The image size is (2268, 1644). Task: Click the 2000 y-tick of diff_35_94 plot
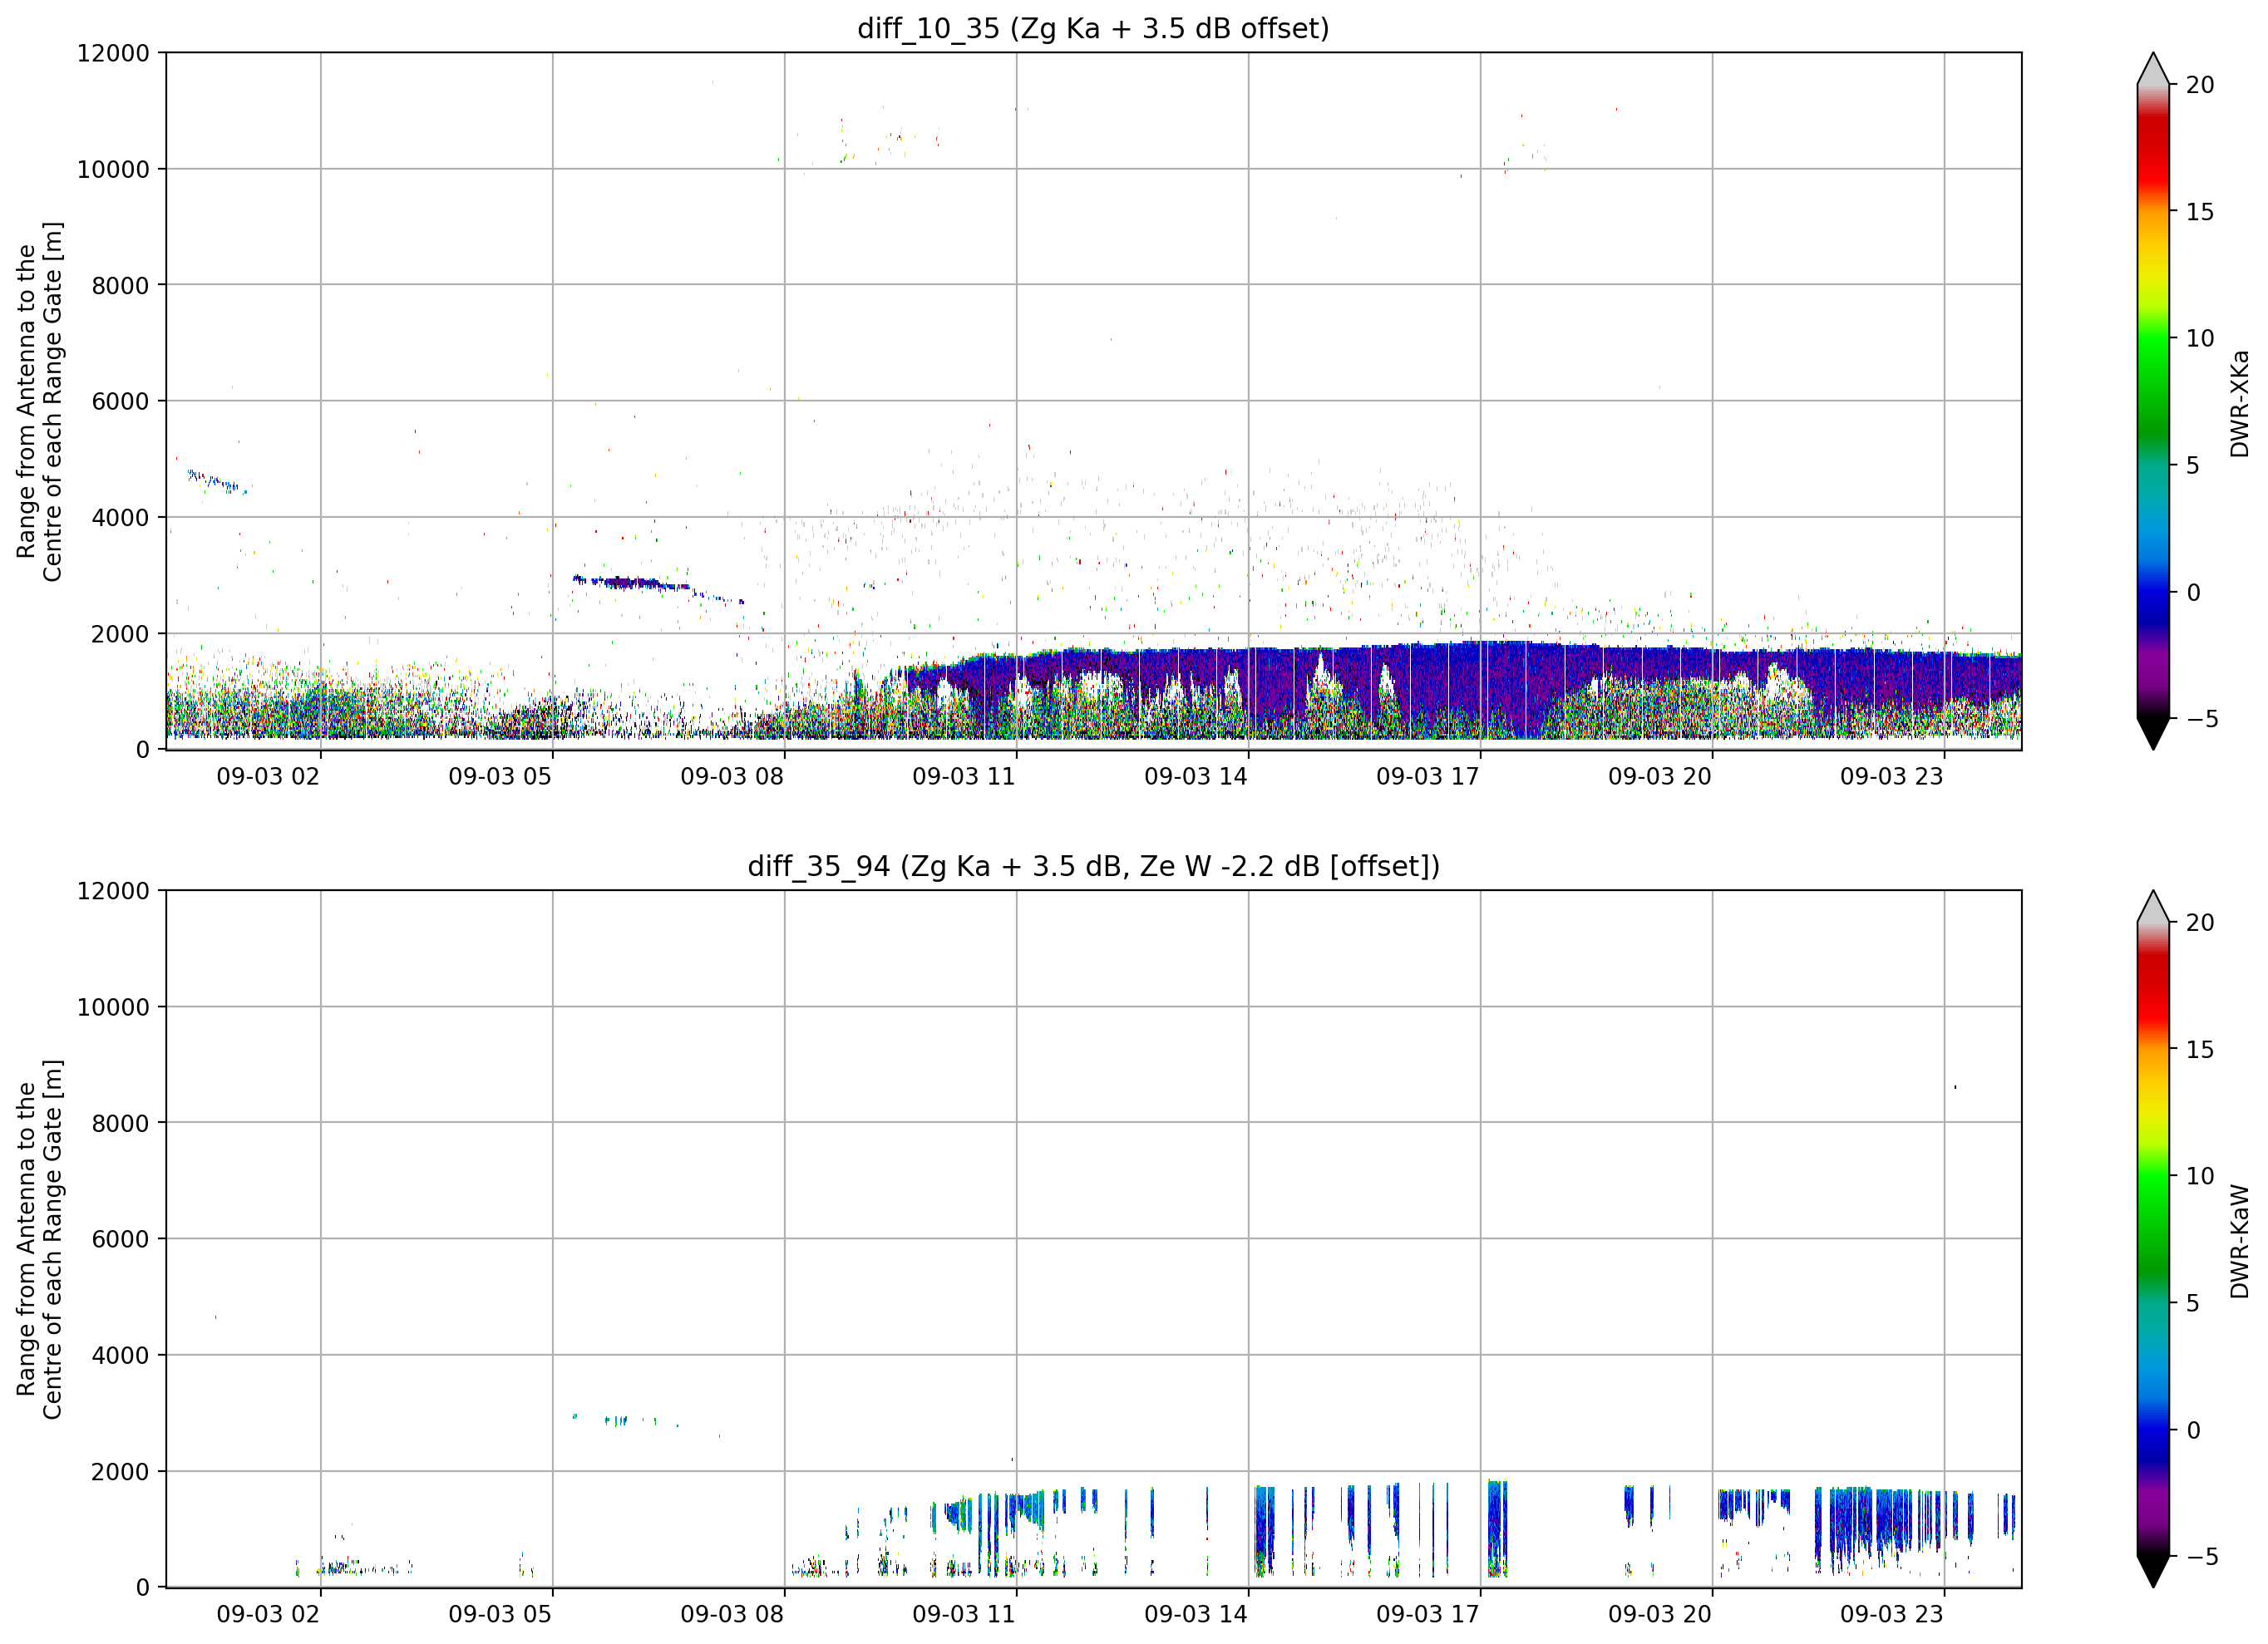(x=120, y=1472)
